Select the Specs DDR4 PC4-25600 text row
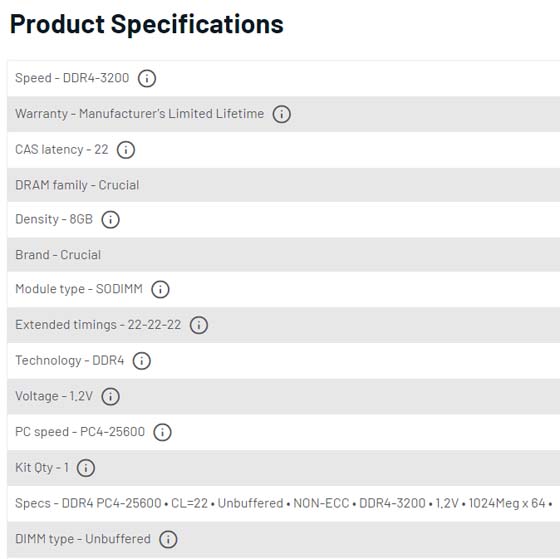The image size is (560, 559). pos(284,504)
